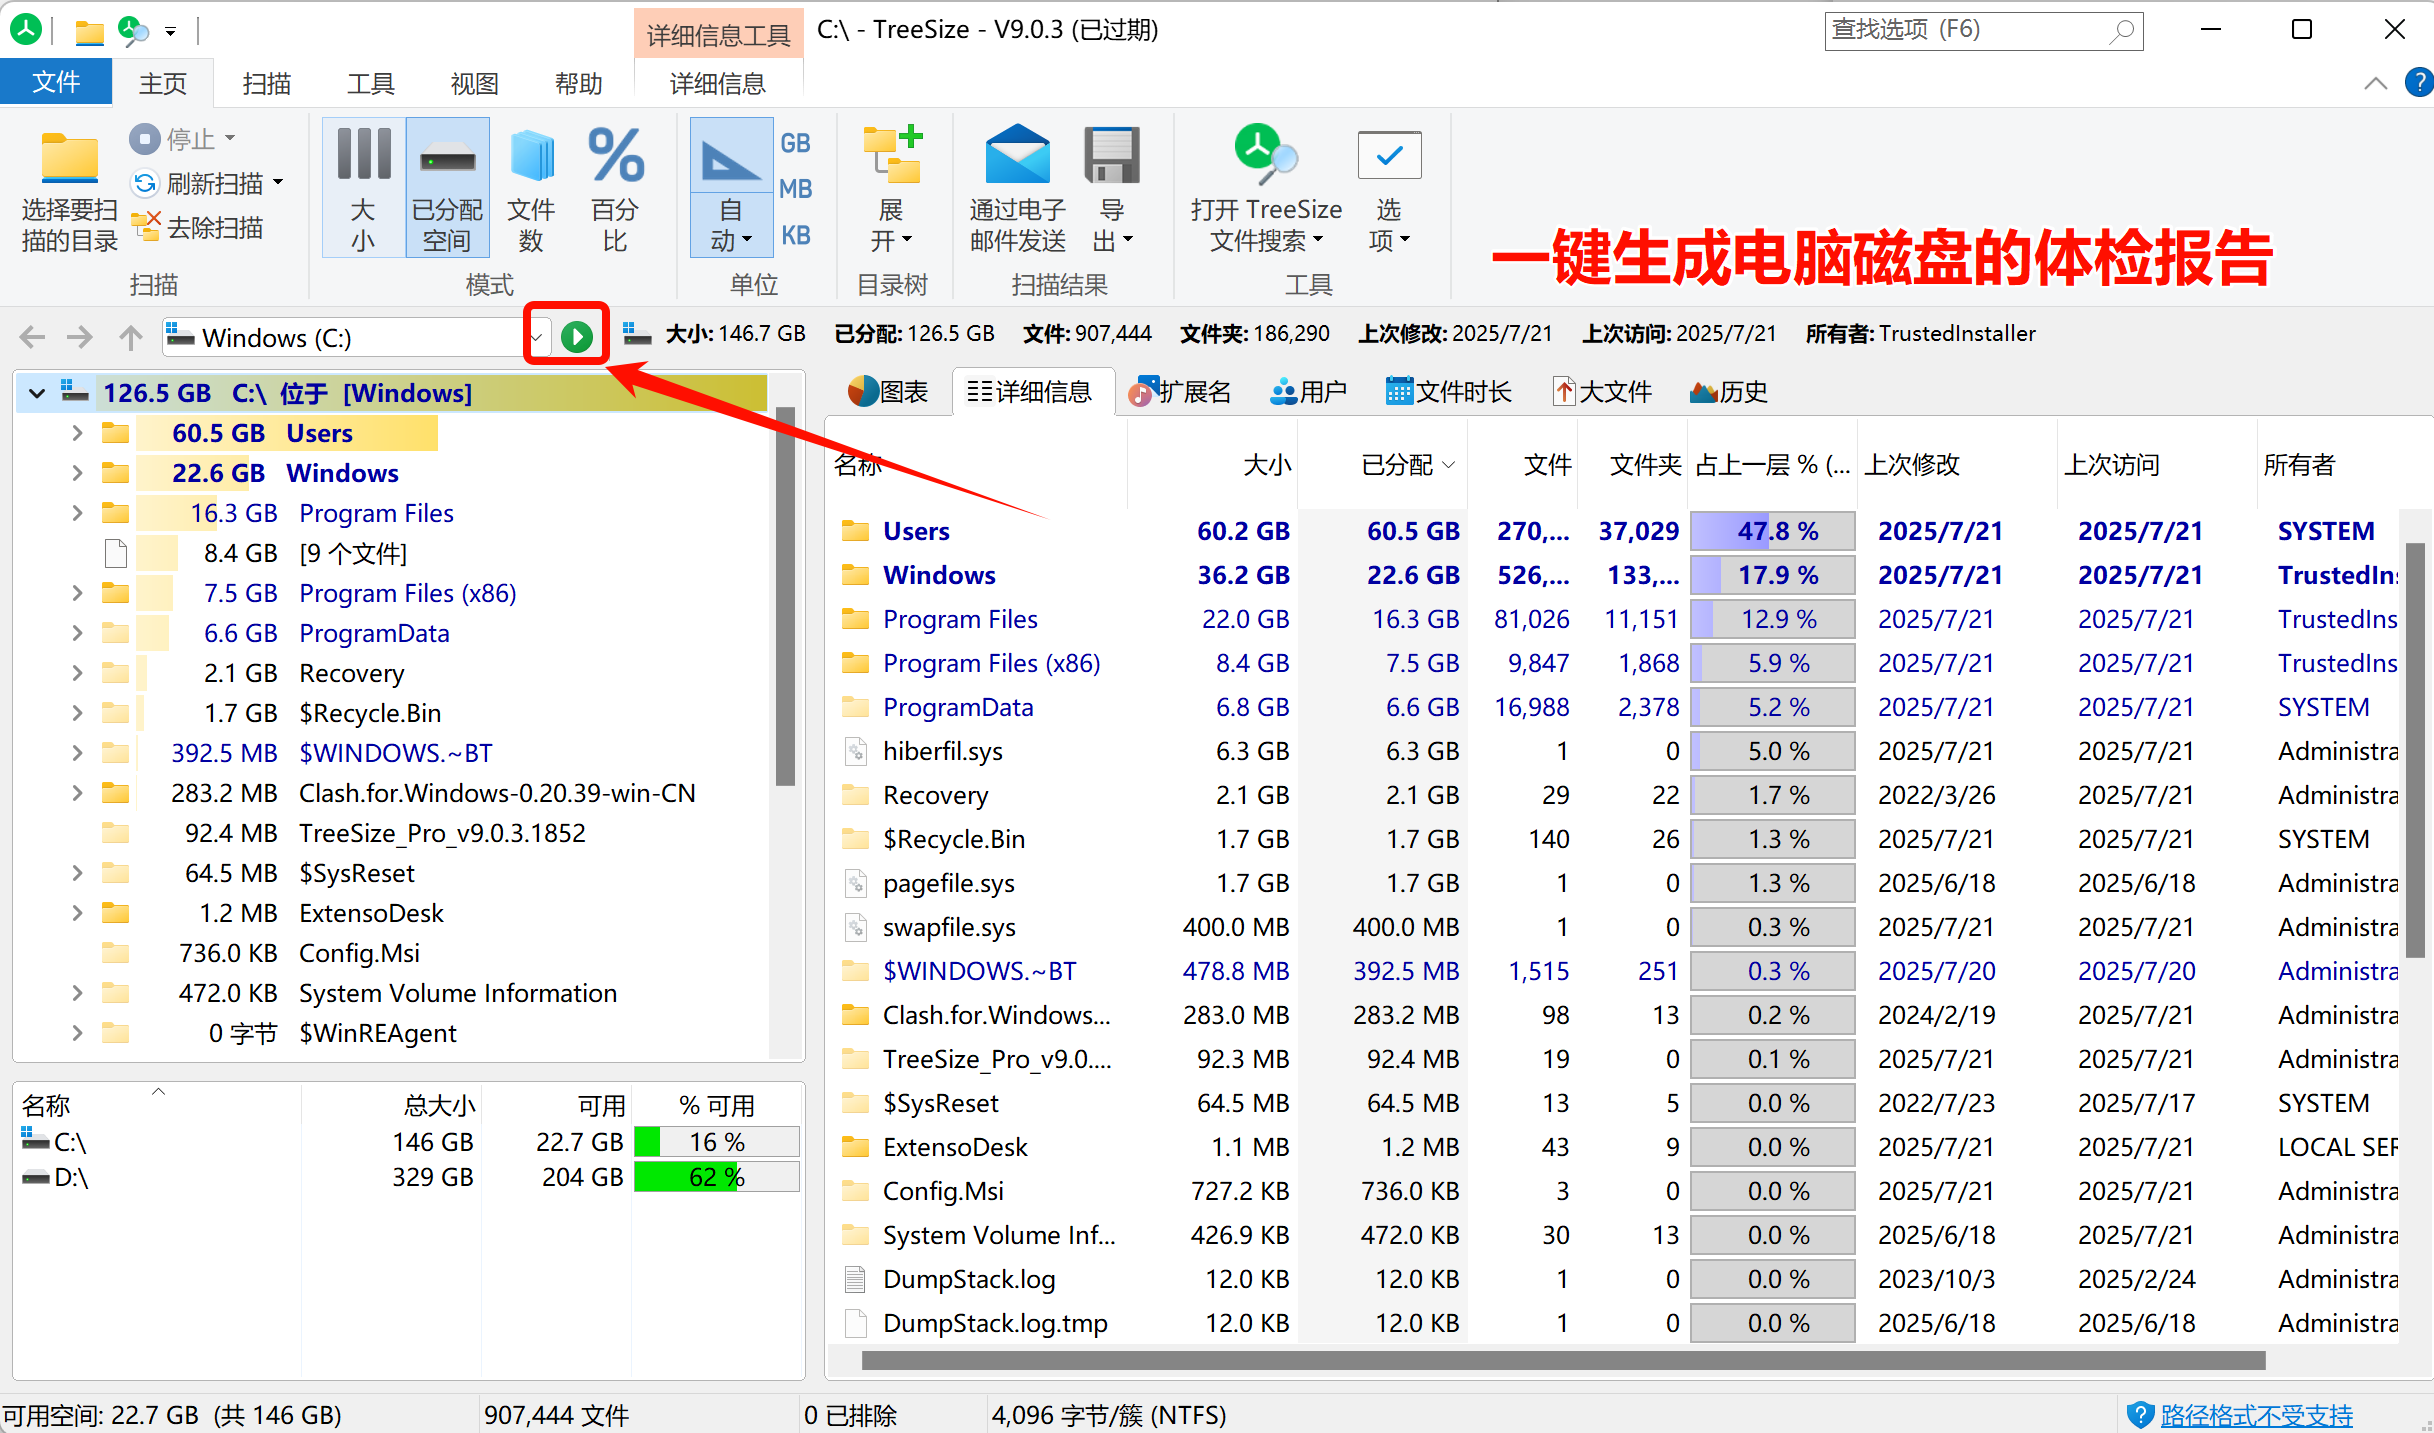Click the horizontal scrollbar of details list
This screenshot has height=1433, width=2434.
[1563, 1361]
